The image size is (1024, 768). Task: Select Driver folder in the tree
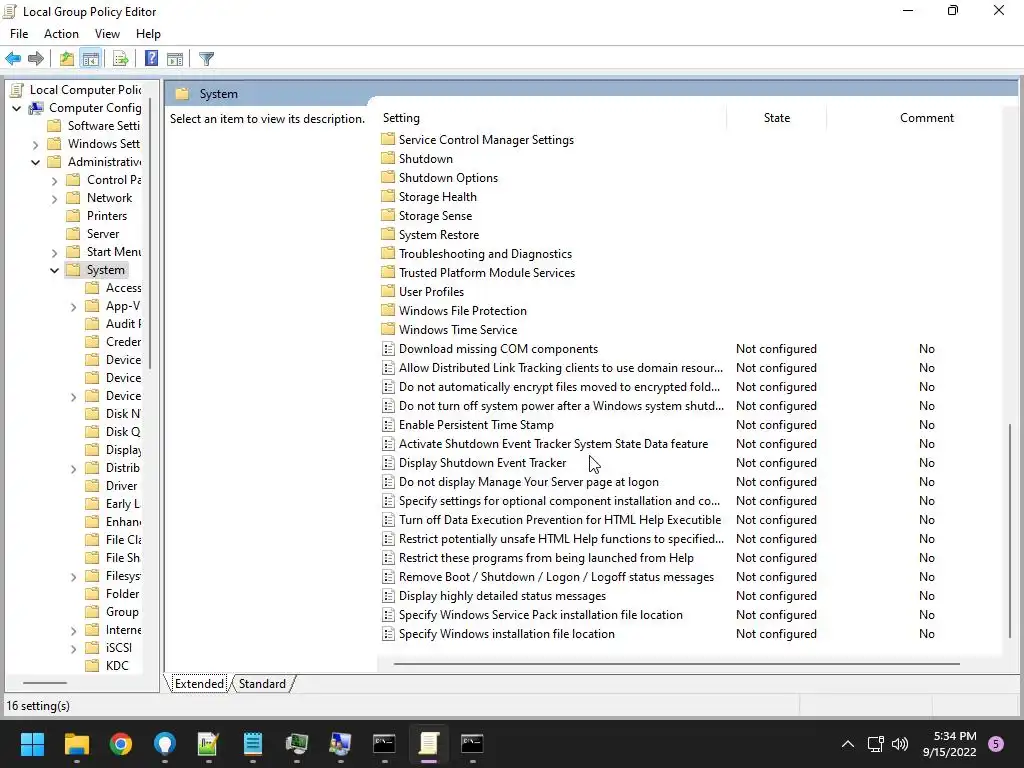[121, 486]
